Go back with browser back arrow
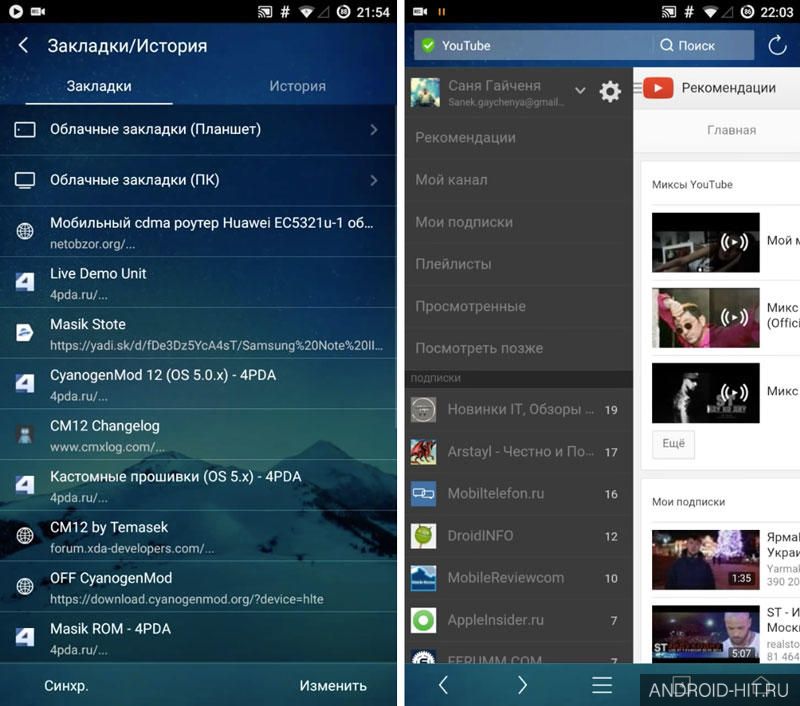The height and width of the screenshot is (706, 800). [443, 685]
